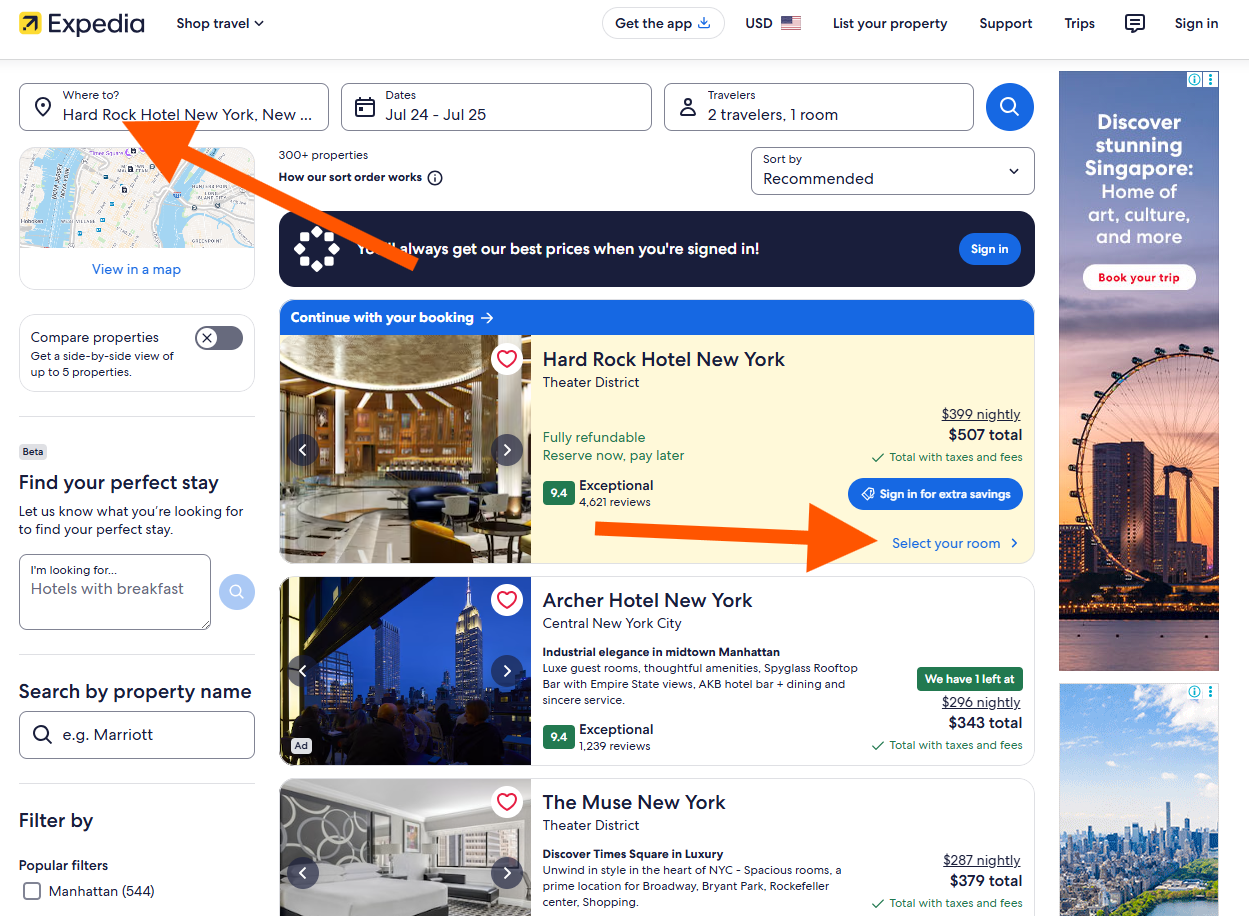Check the Manhattan filter checkbox
This screenshot has width=1249, height=916.
(x=32, y=891)
